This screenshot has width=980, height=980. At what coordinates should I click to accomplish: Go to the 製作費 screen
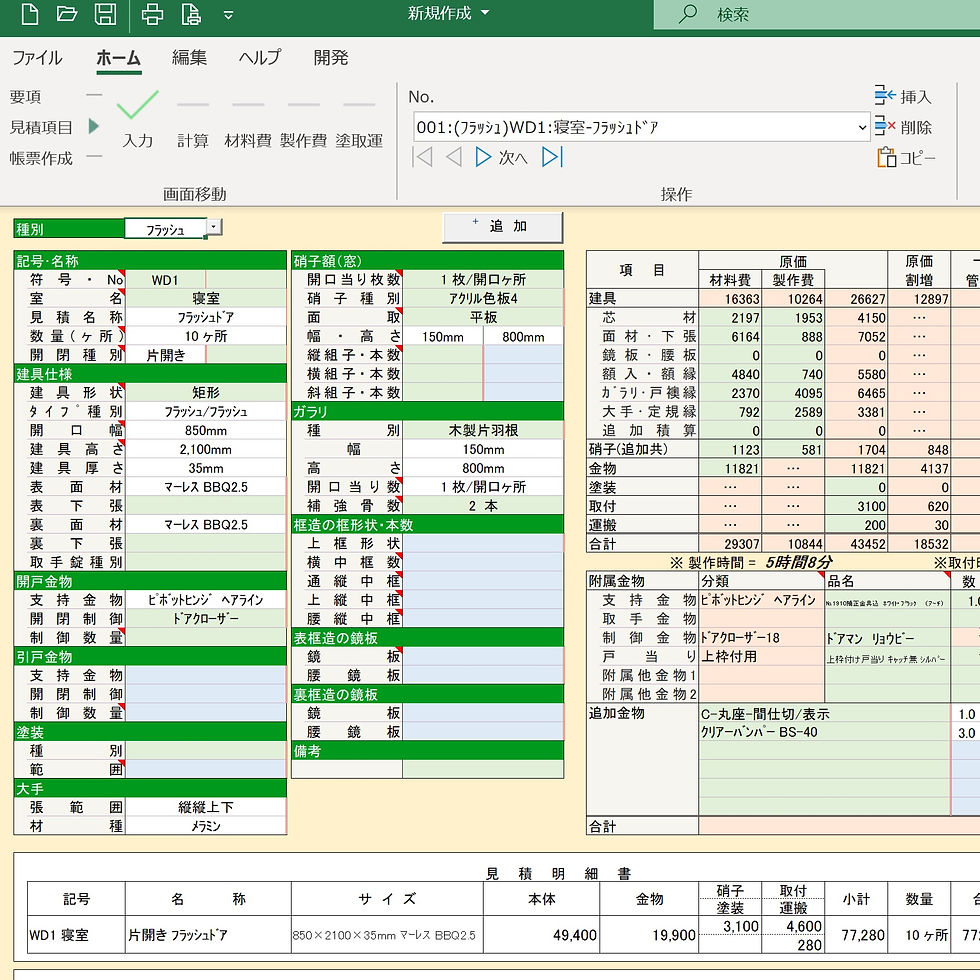(303, 140)
